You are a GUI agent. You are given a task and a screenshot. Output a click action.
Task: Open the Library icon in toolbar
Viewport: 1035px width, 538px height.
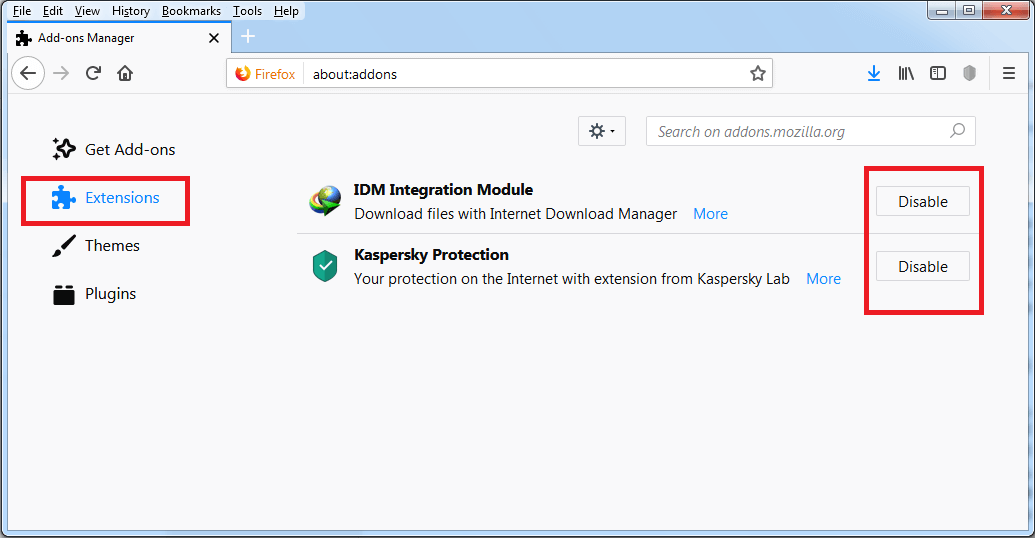(906, 73)
